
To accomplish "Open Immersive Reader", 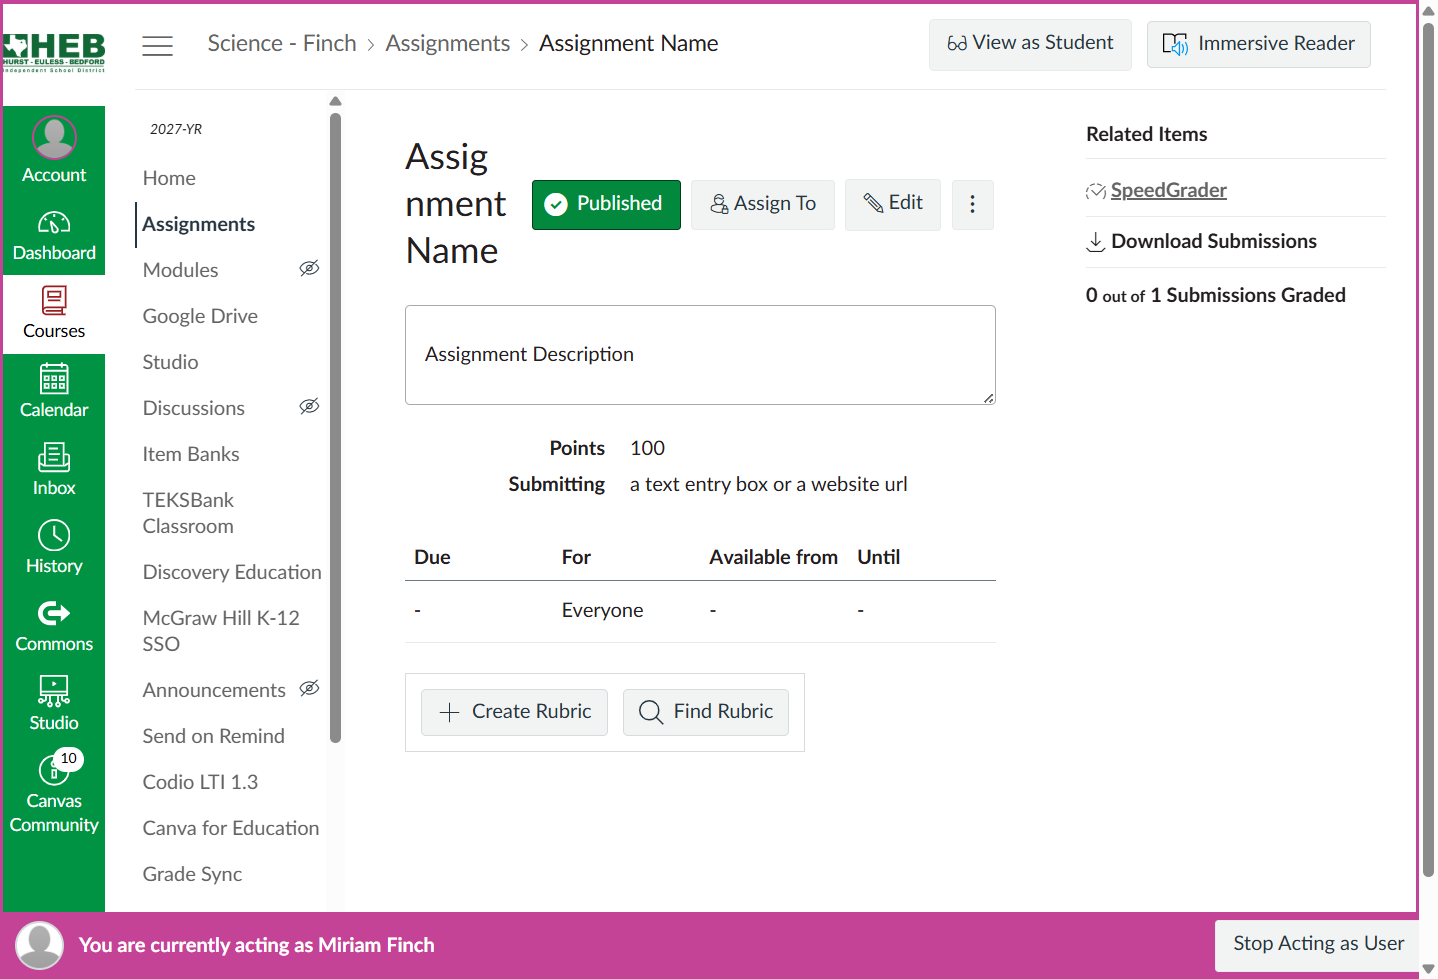I will [1258, 44].
